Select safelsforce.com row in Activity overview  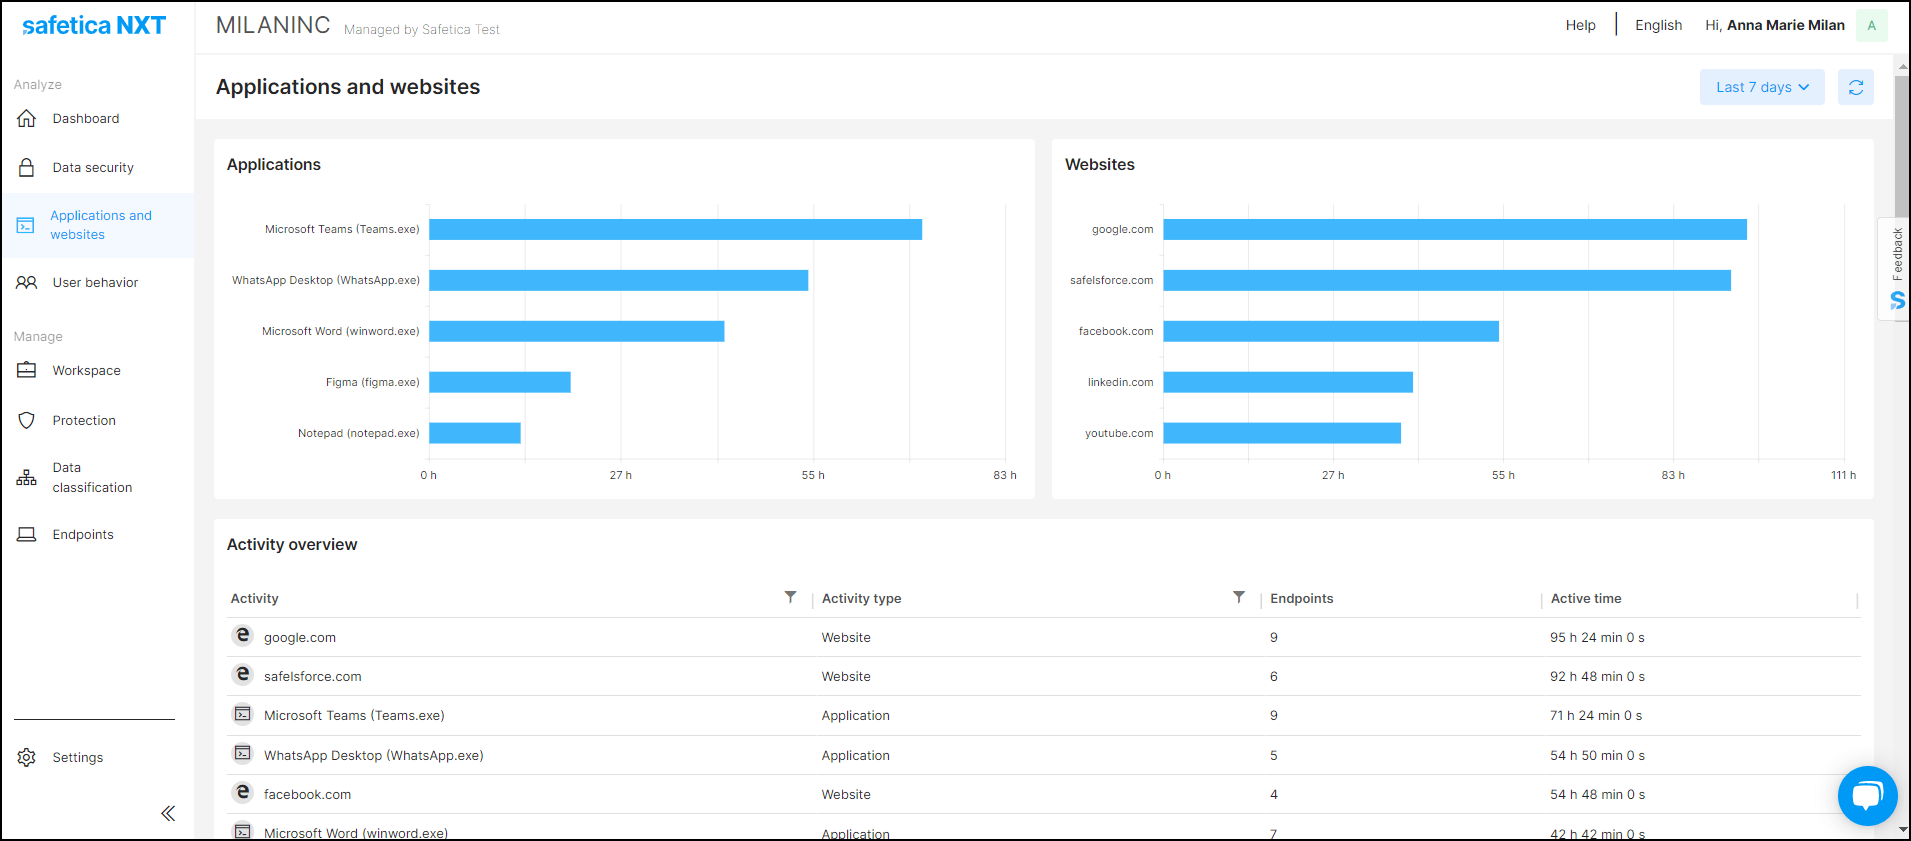[x=1043, y=676]
